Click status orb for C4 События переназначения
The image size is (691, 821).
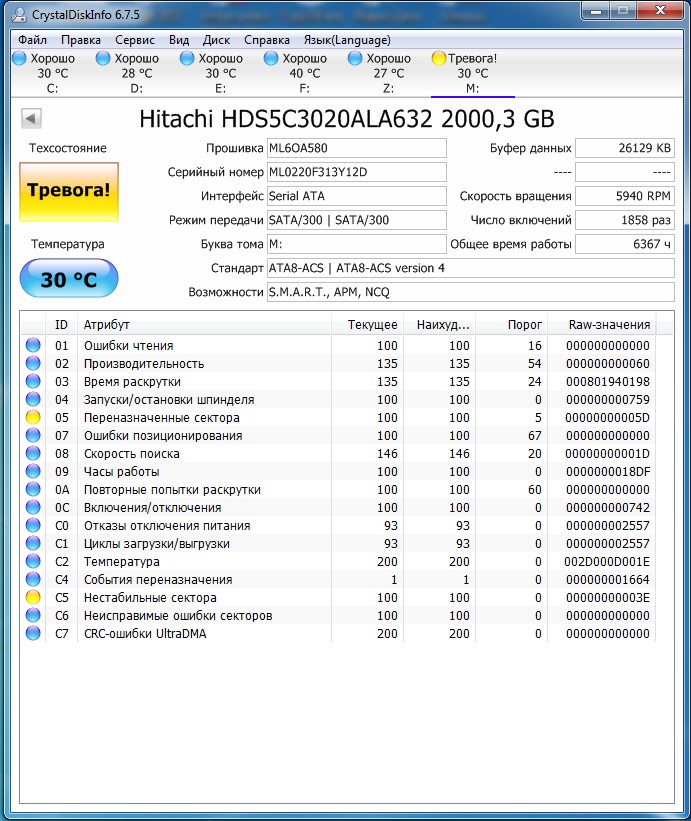coord(33,579)
